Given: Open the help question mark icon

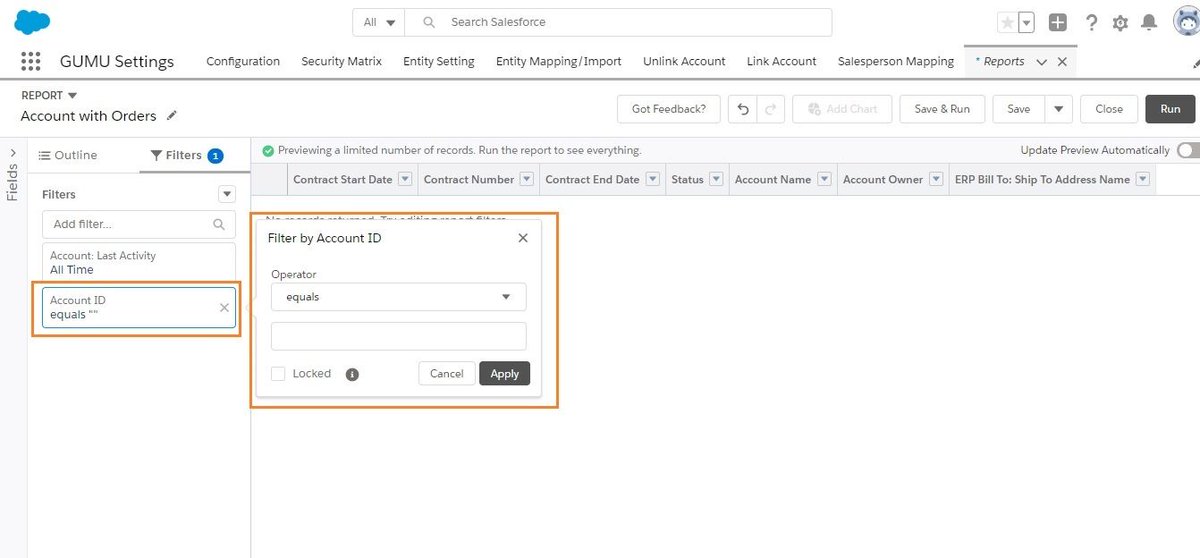Looking at the screenshot, I should (1091, 23).
